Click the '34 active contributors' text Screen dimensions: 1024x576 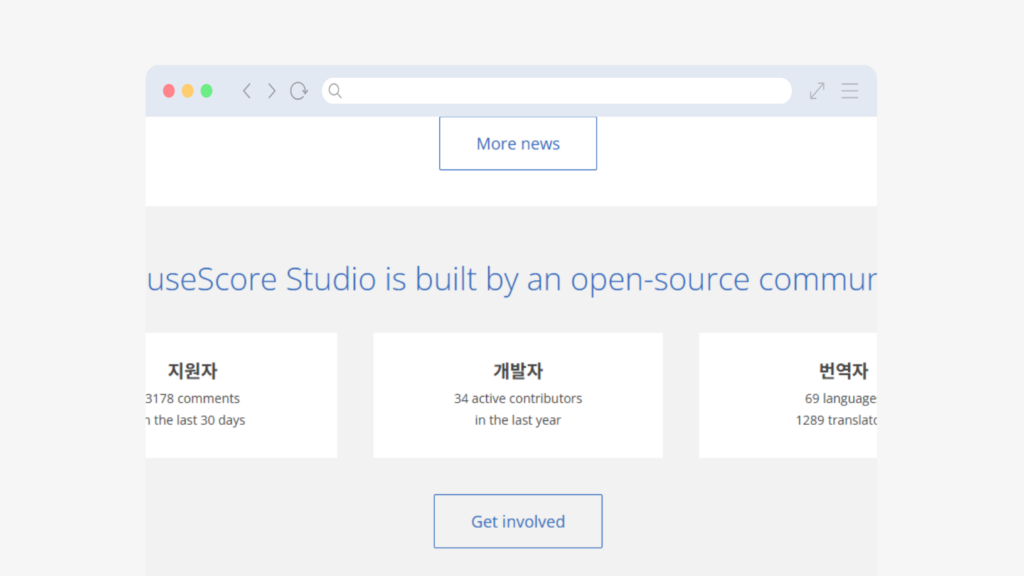pyautogui.click(x=518, y=398)
